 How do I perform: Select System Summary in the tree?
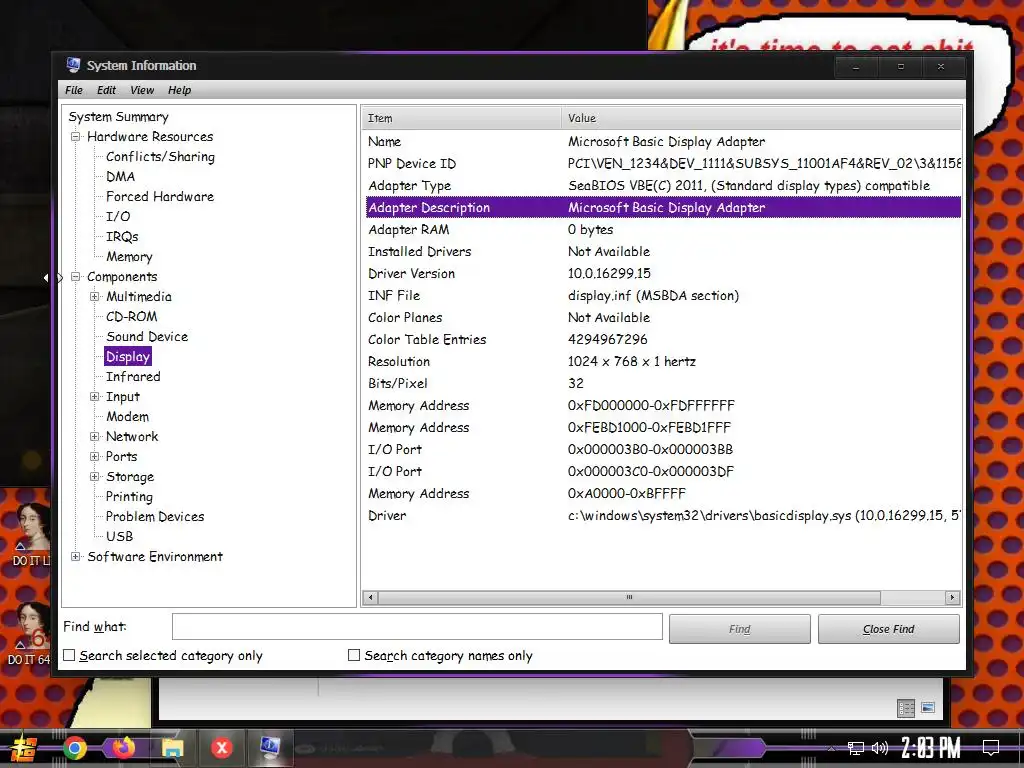(x=118, y=117)
